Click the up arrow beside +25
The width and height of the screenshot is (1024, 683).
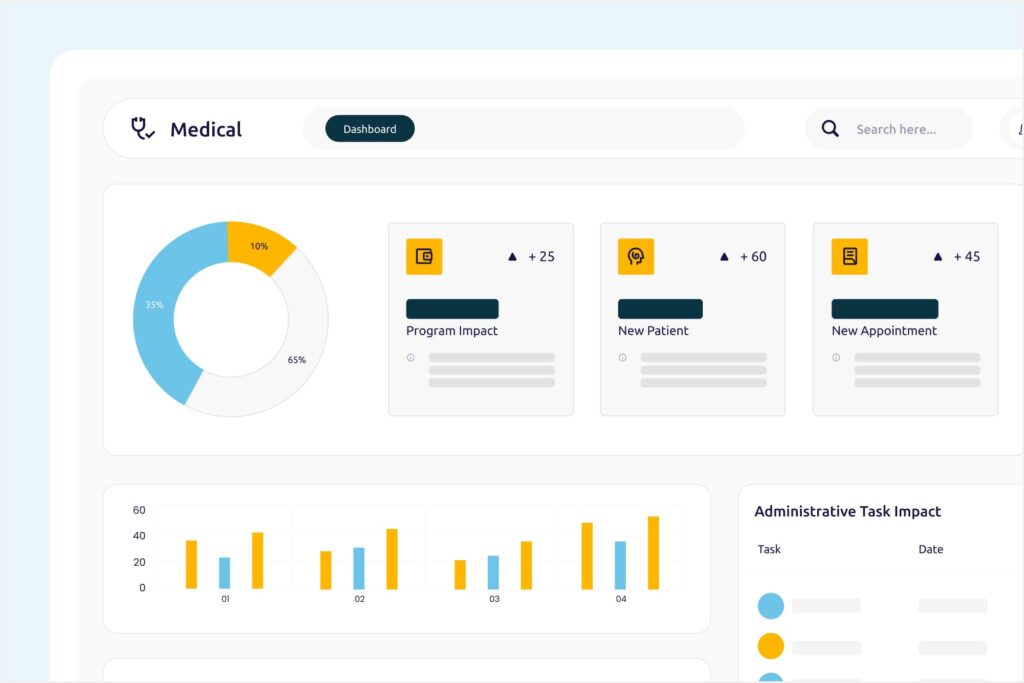click(513, 257)
